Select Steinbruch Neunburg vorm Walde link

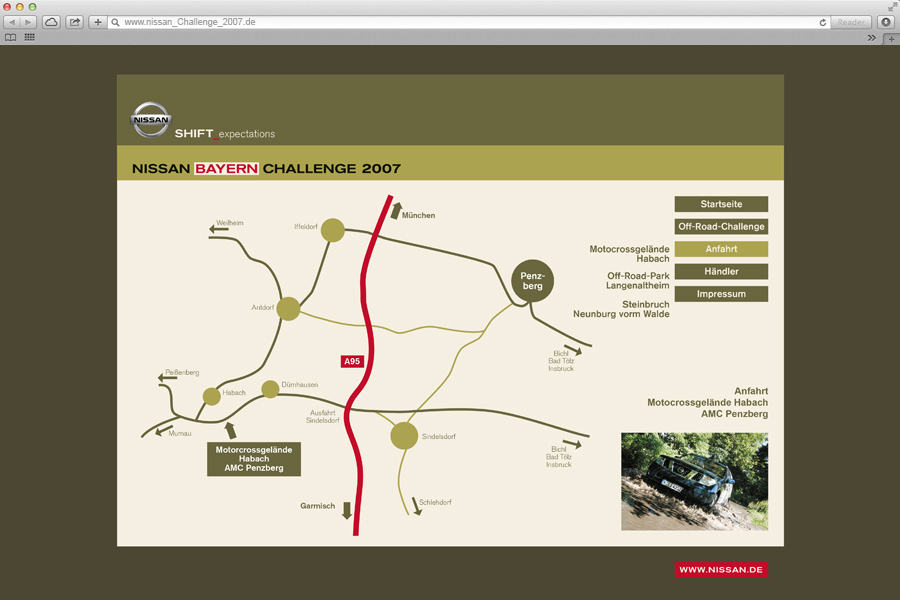(621, 309)
